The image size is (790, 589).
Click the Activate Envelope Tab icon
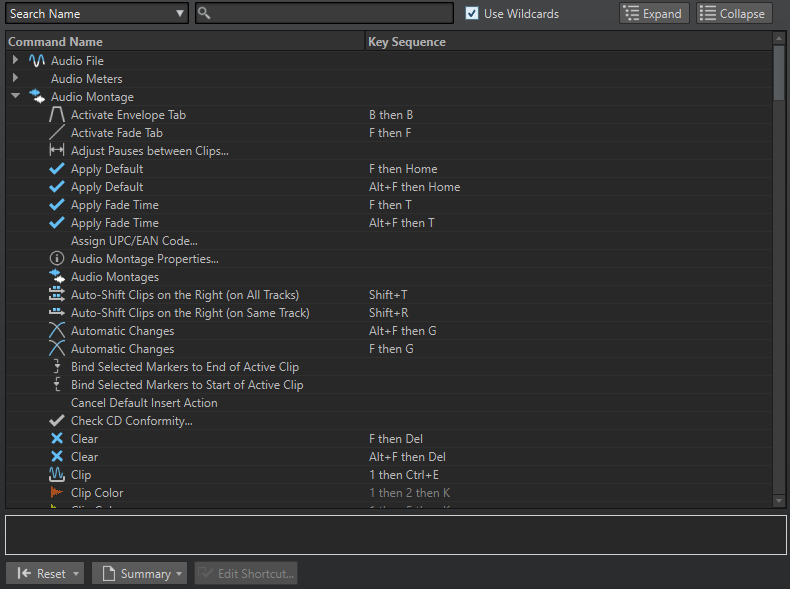point(57,115)
